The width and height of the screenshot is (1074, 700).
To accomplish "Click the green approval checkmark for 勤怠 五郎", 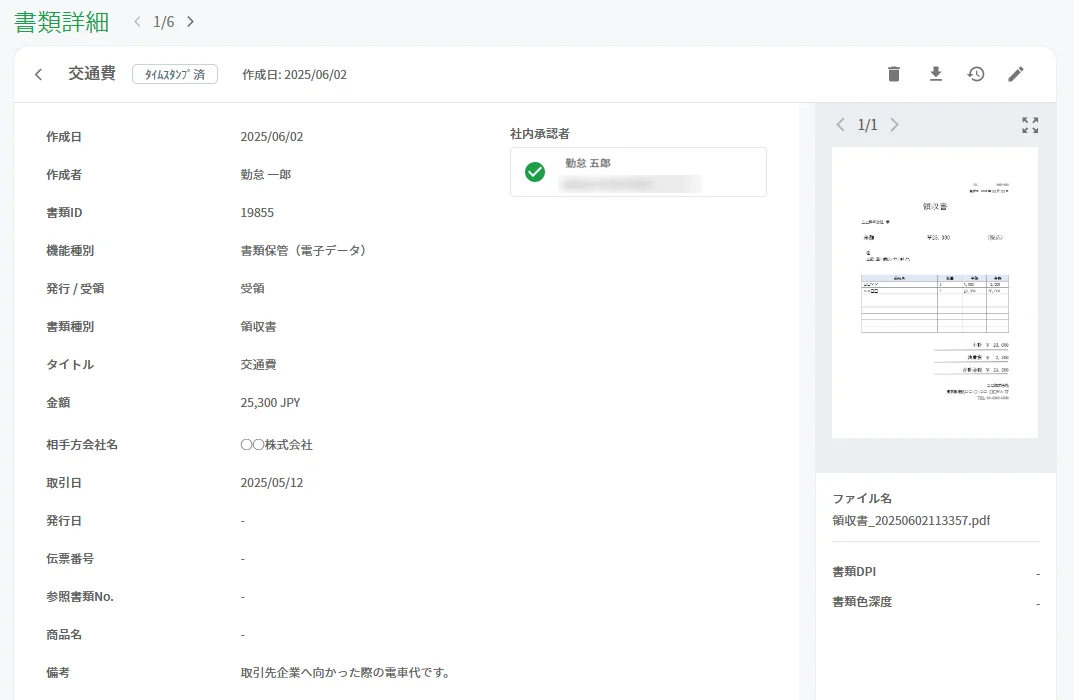I will click(535, 172).
